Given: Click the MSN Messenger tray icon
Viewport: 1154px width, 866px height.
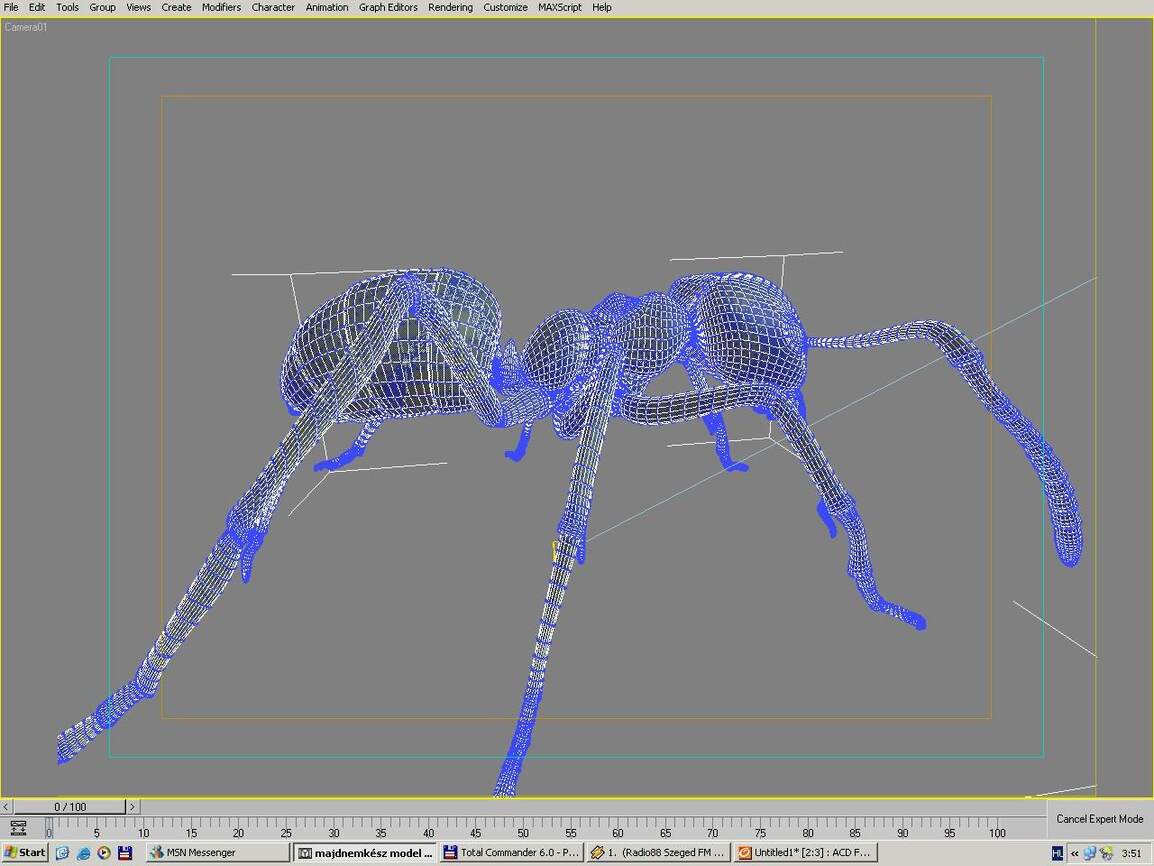Looking at the screenshot, I should 1106,853.
